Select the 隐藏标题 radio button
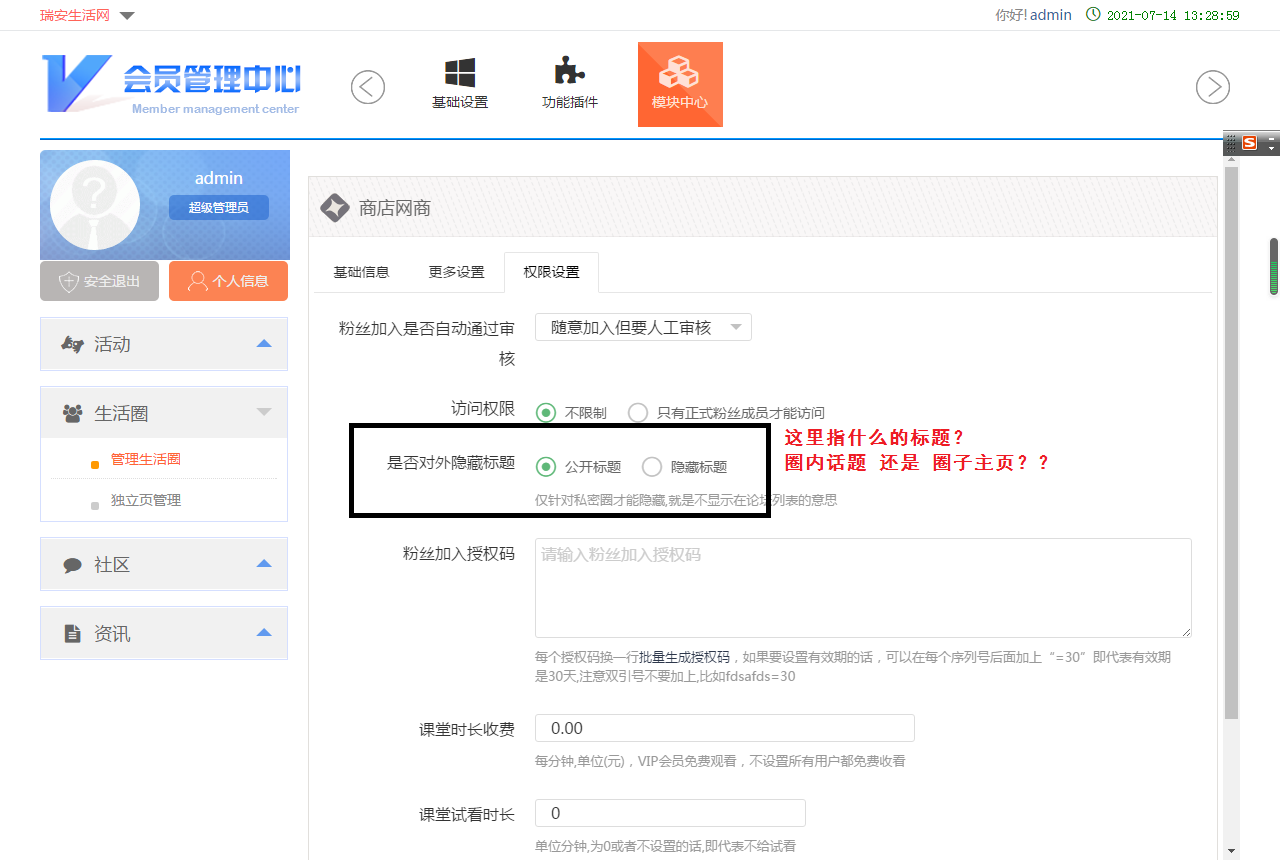 click(652, 467)
